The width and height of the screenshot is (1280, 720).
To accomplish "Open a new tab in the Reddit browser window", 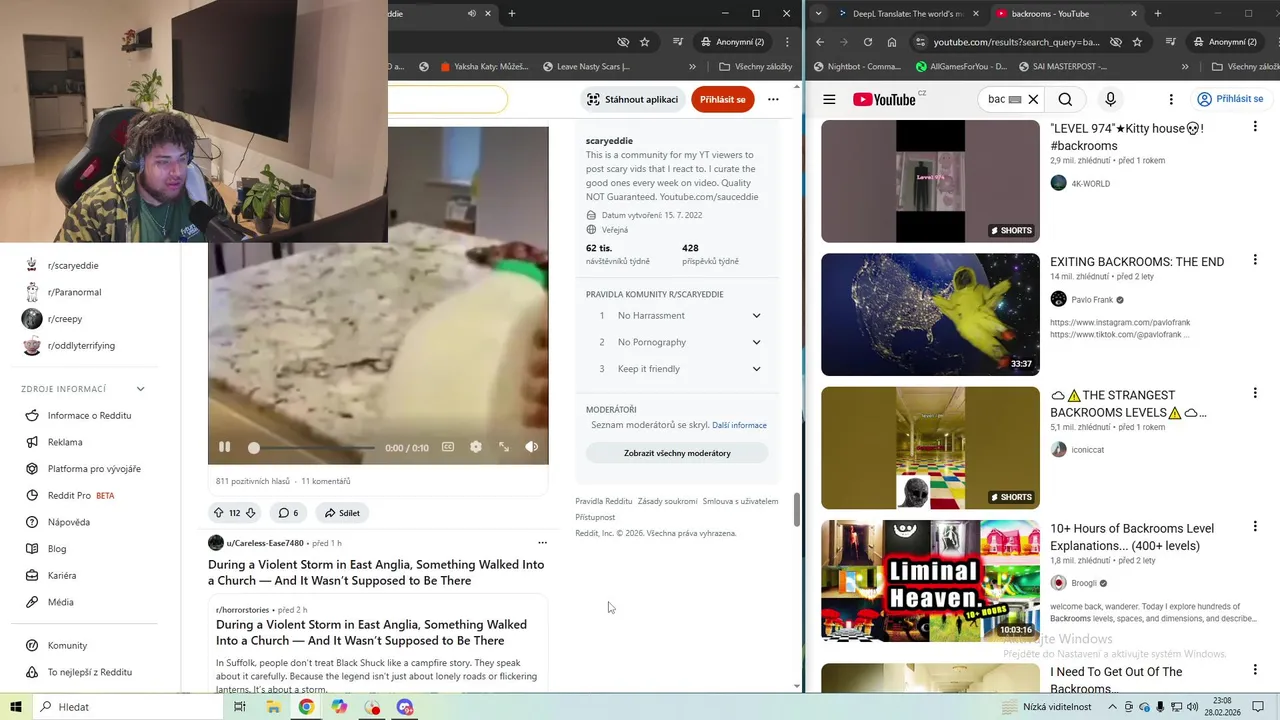I will pos(512,14).
